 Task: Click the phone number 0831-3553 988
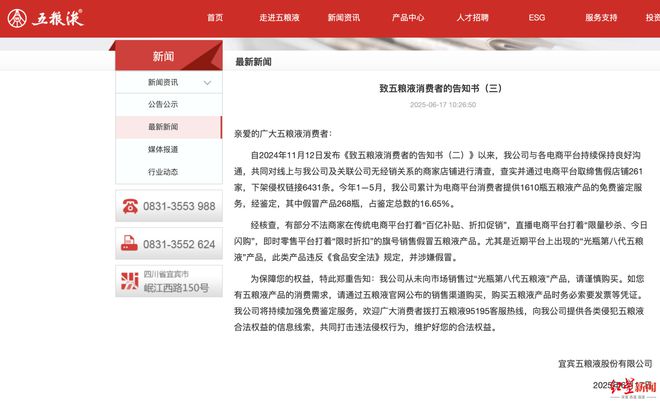pyautogui.click(x=179, y=206)
